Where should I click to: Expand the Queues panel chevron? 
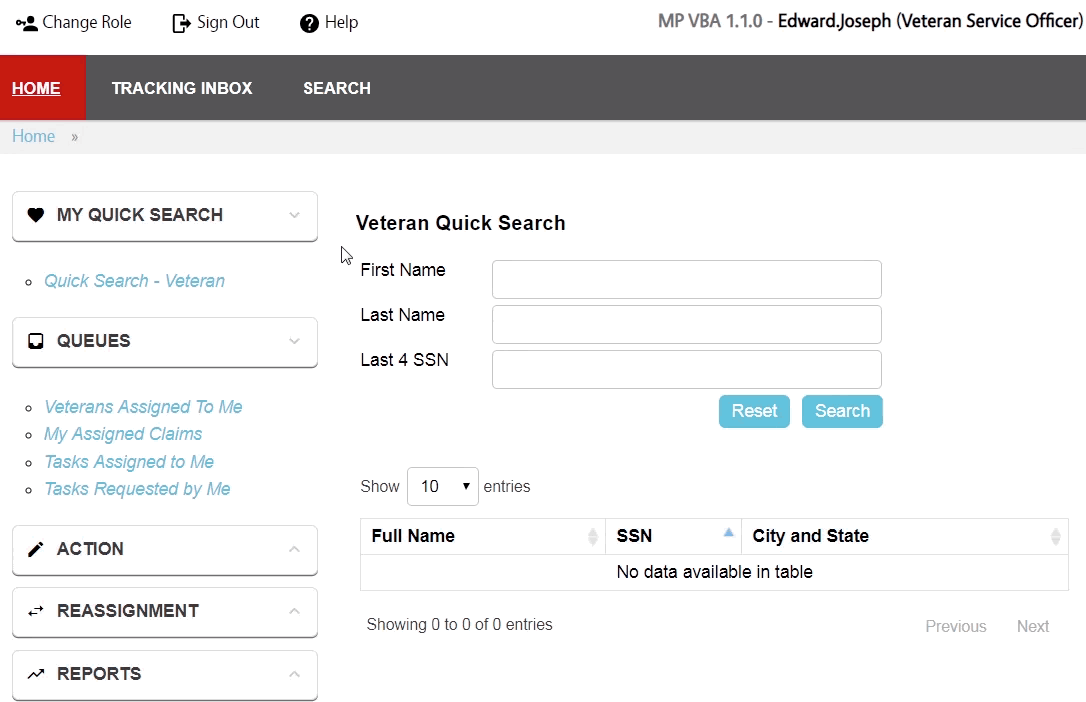coord(293,341)
